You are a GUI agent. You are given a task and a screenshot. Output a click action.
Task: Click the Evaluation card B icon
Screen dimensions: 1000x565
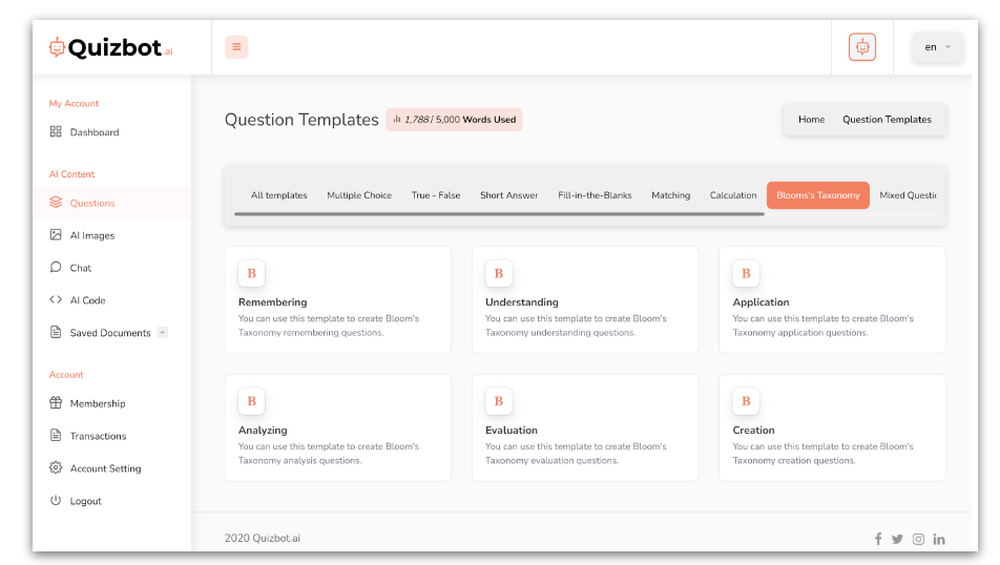pos(499,401)
